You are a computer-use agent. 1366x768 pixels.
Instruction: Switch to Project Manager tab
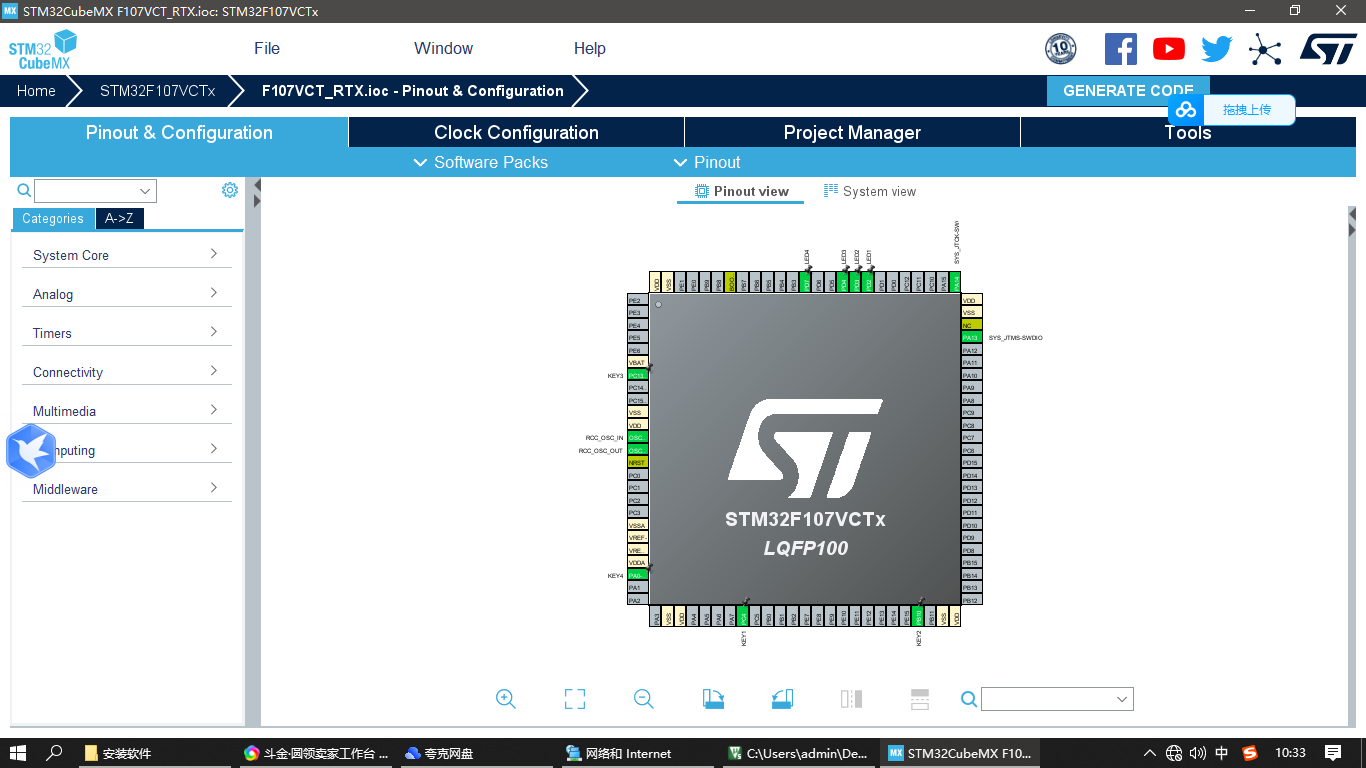[852, 132]
